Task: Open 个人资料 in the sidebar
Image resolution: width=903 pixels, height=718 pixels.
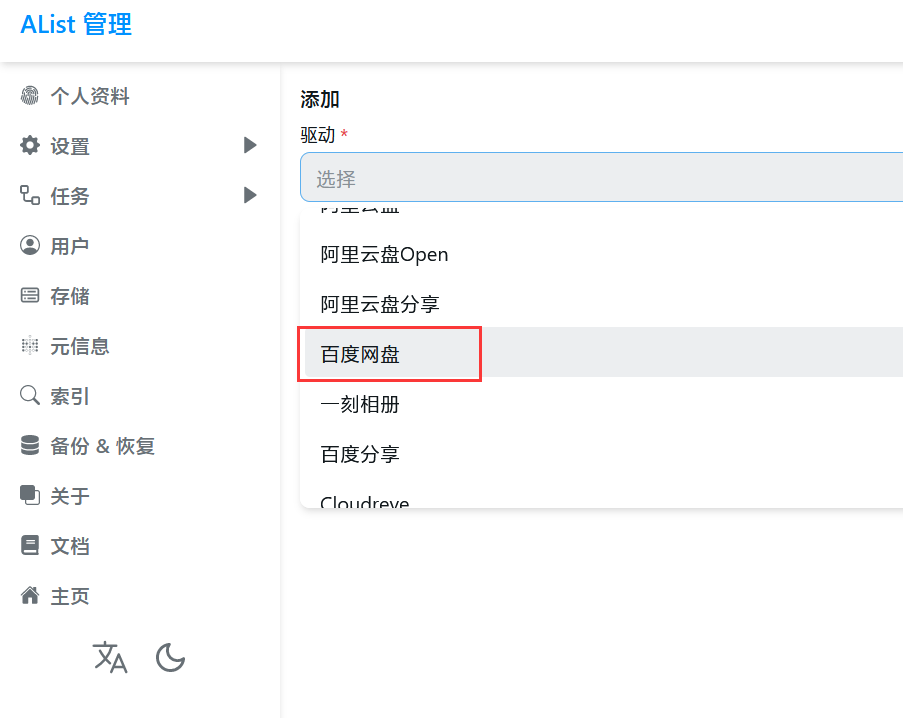Action: click(90, 96)
